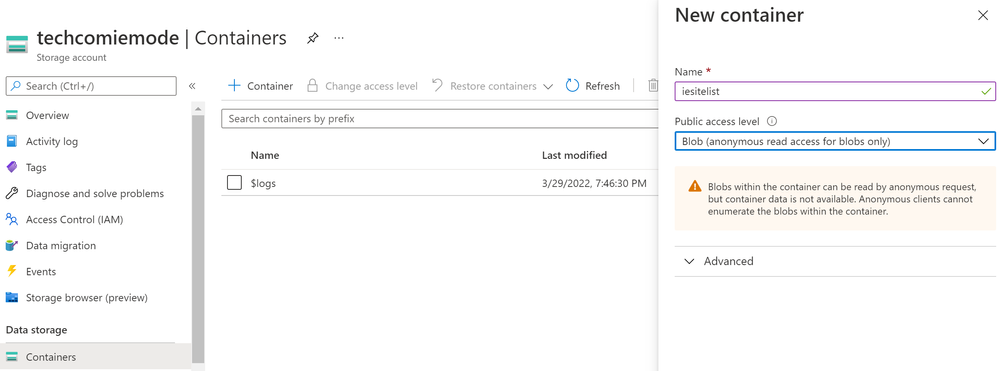Click the sidebar vertical scrollbar

tap(198, 236)
